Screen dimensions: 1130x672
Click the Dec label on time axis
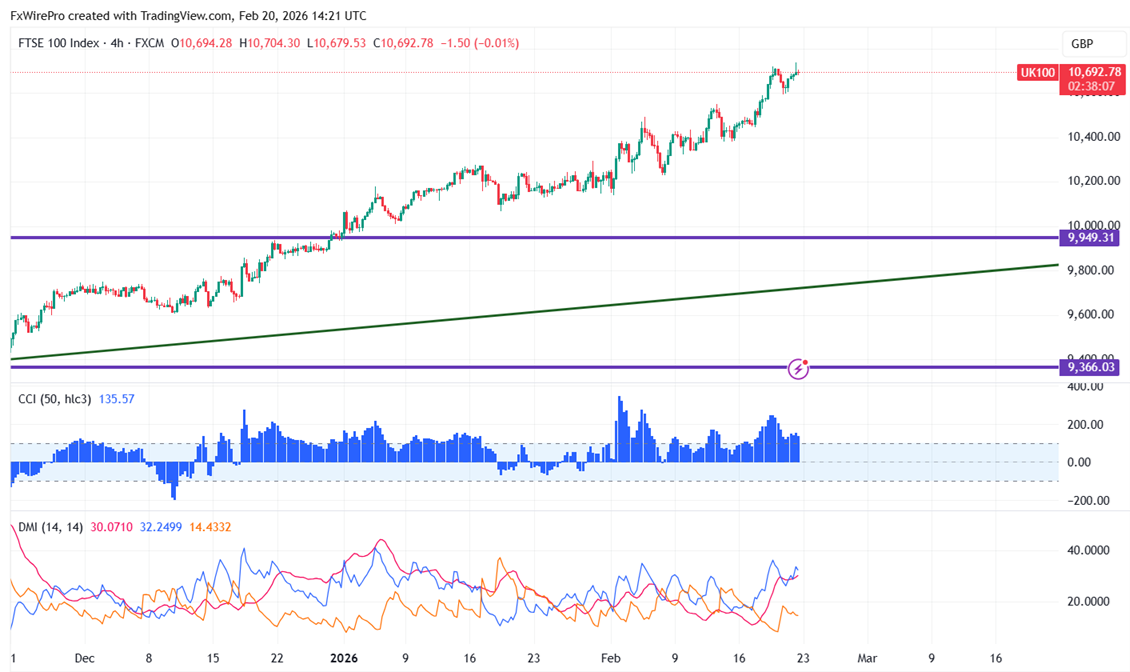tap(84, 658)
